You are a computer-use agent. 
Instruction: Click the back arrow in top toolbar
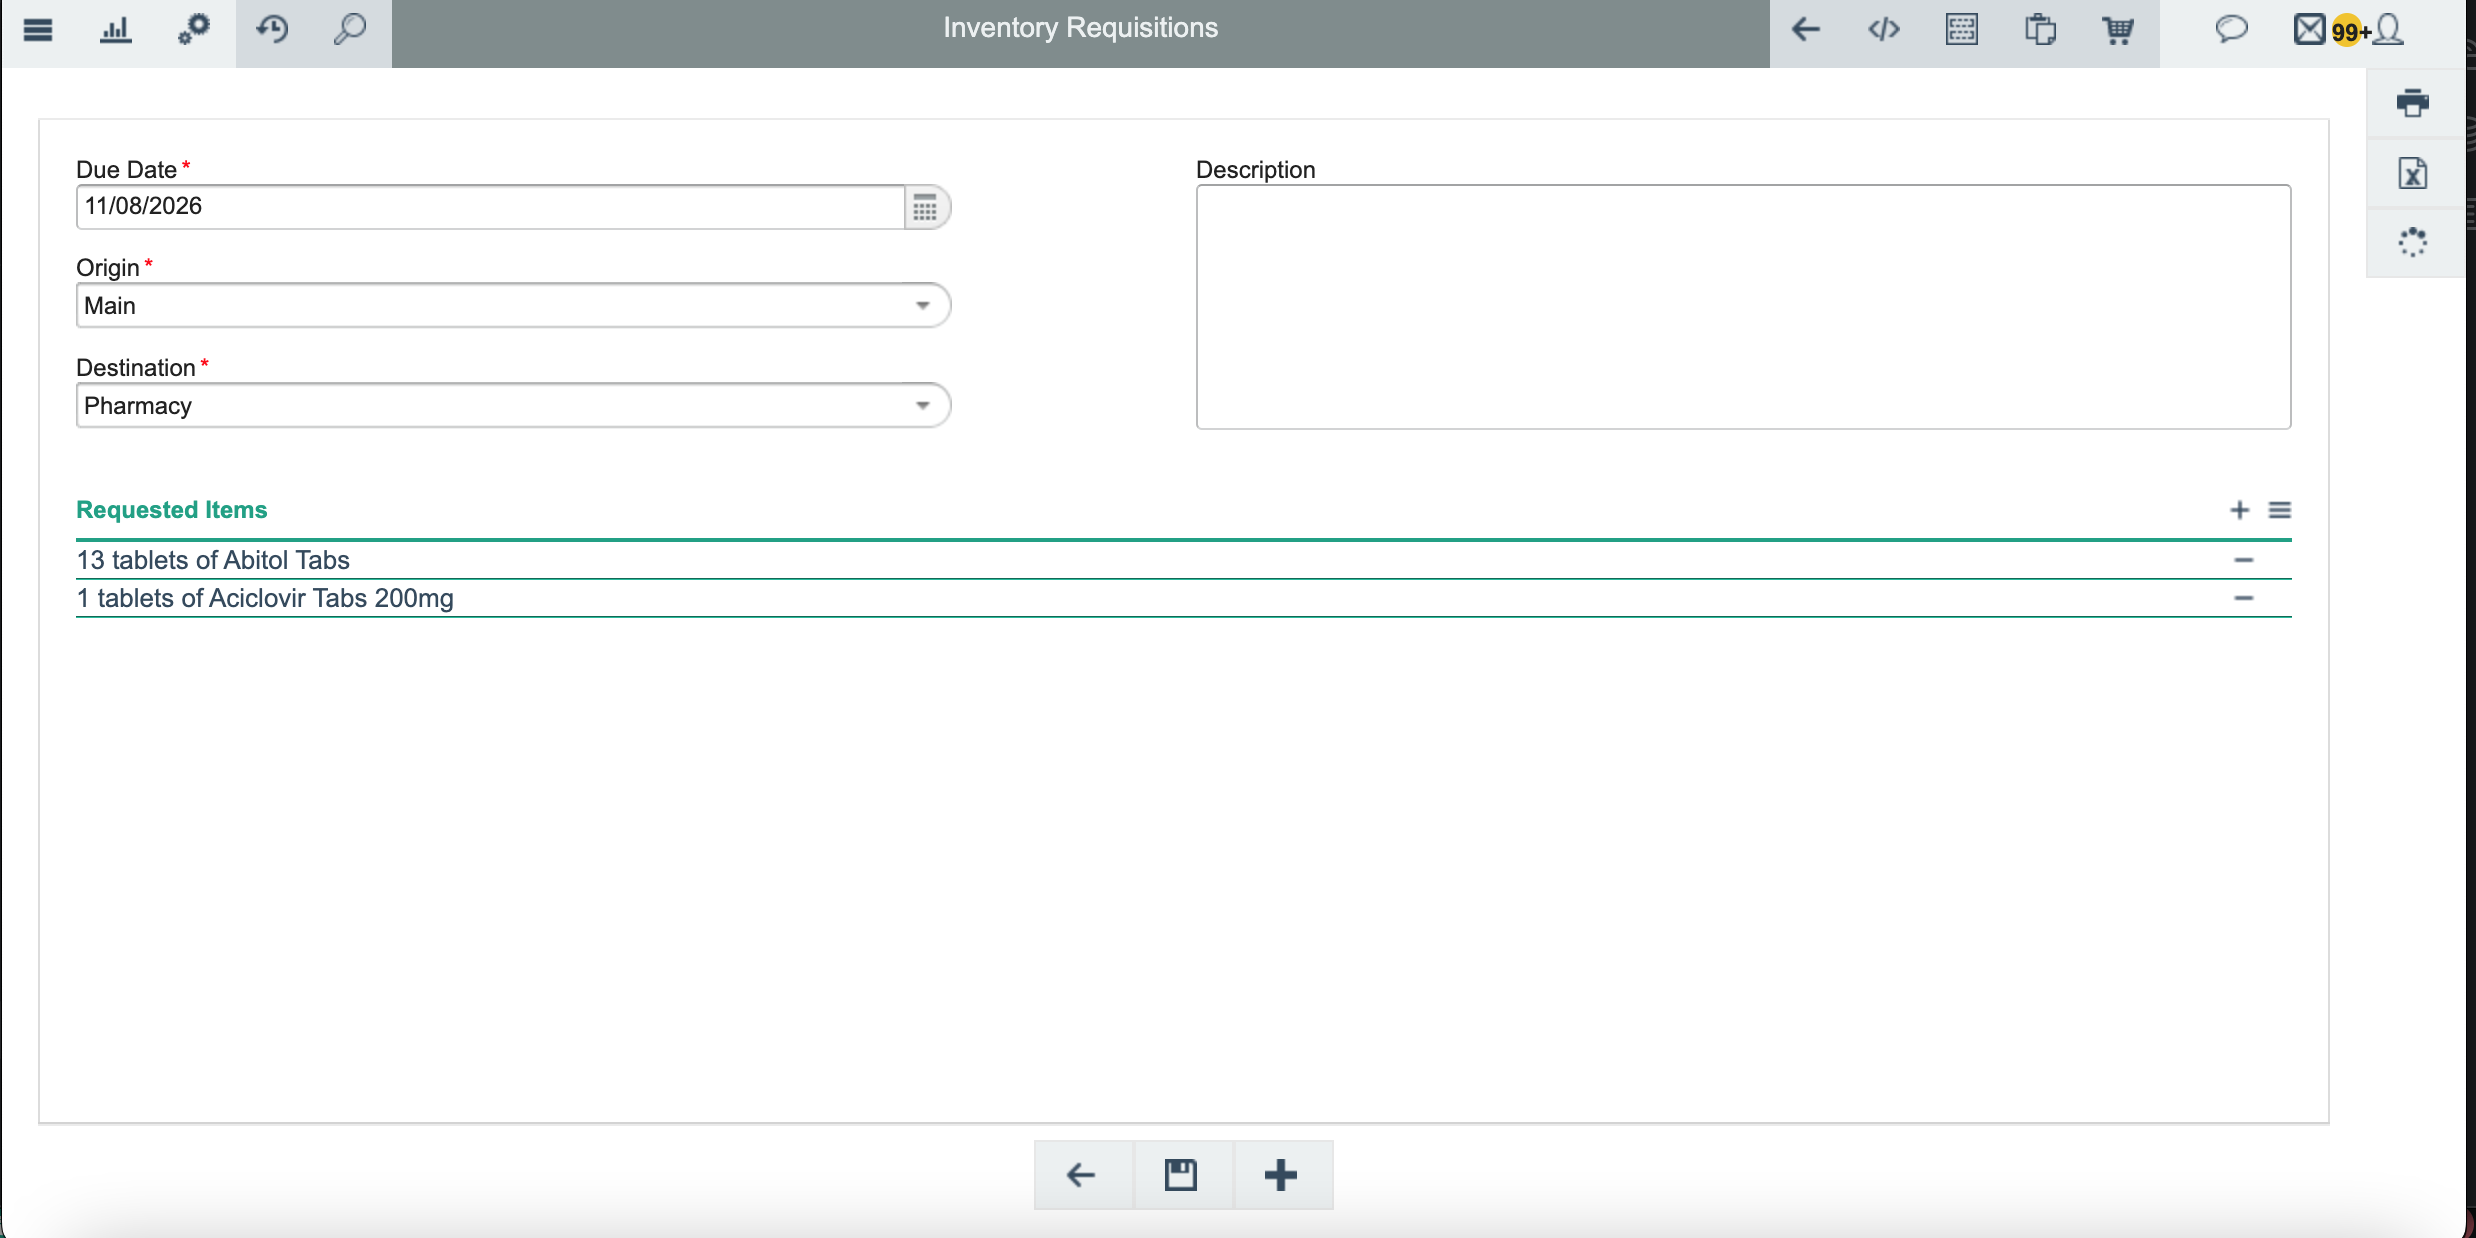[1806, 30]
